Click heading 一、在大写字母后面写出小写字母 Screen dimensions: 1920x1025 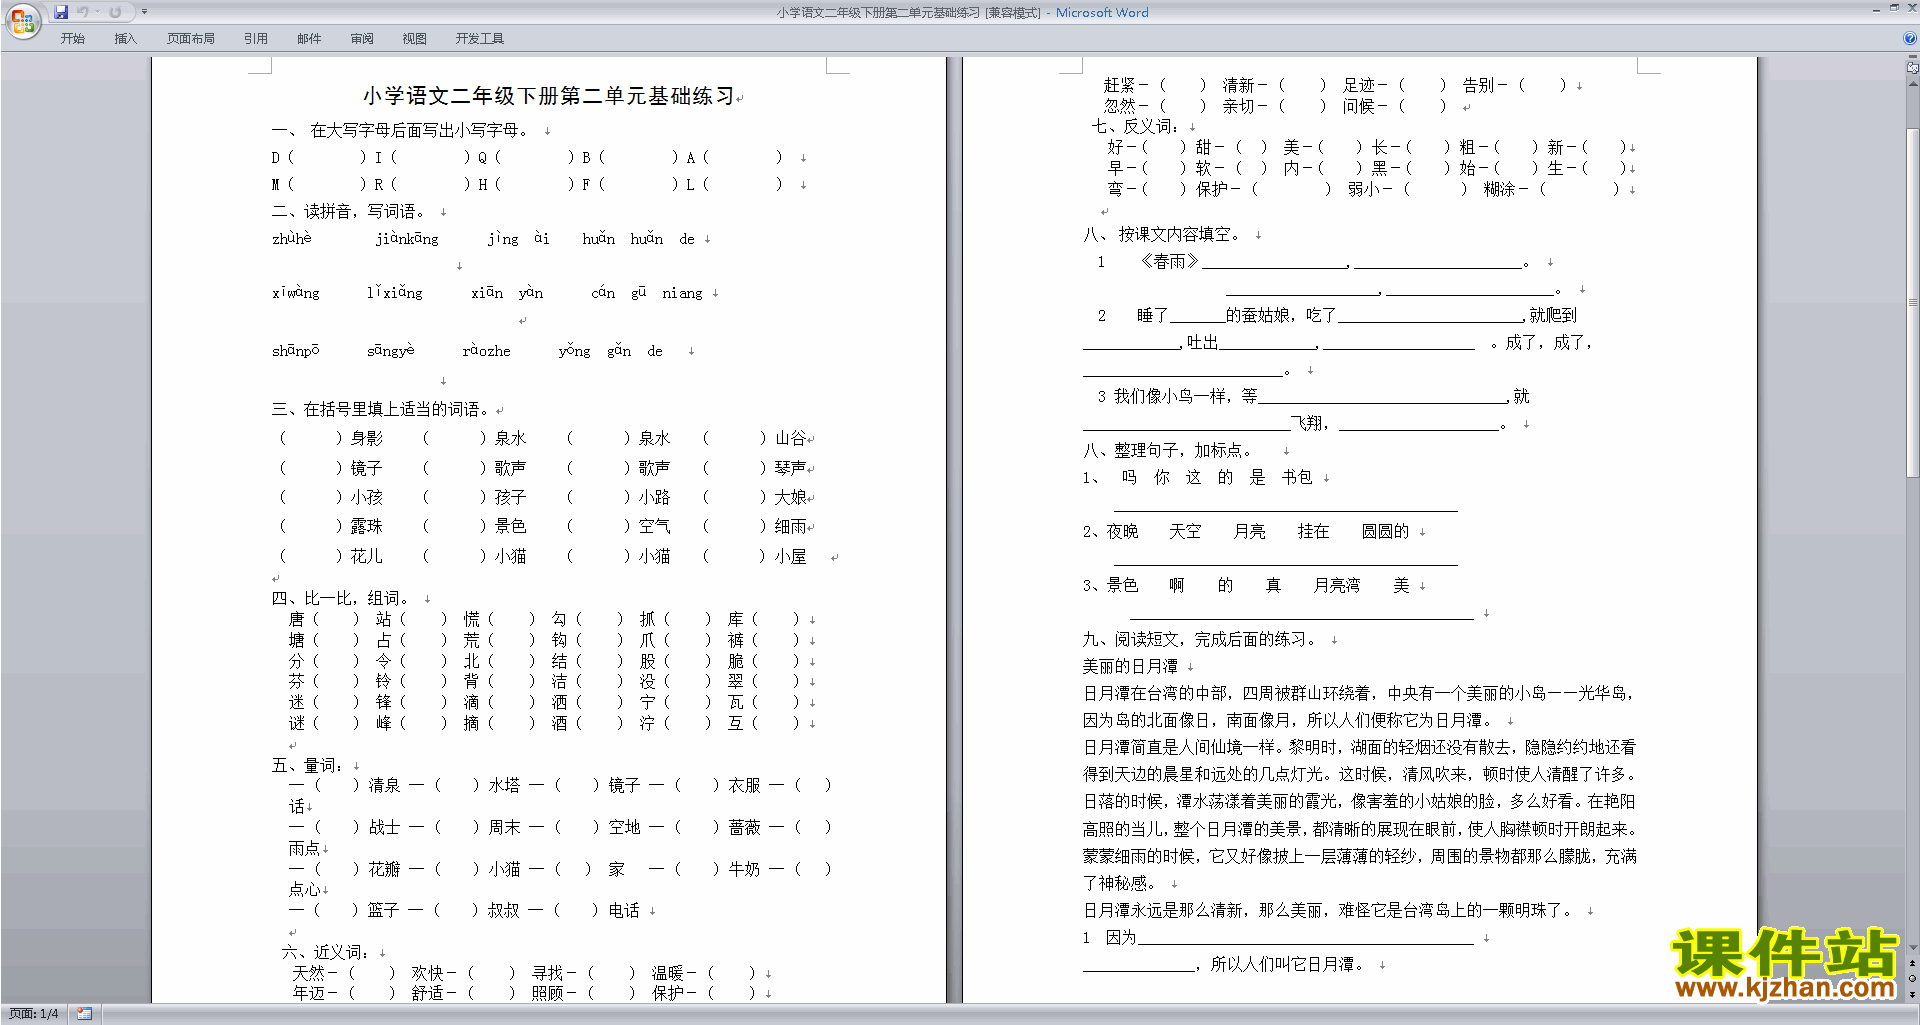400,131
